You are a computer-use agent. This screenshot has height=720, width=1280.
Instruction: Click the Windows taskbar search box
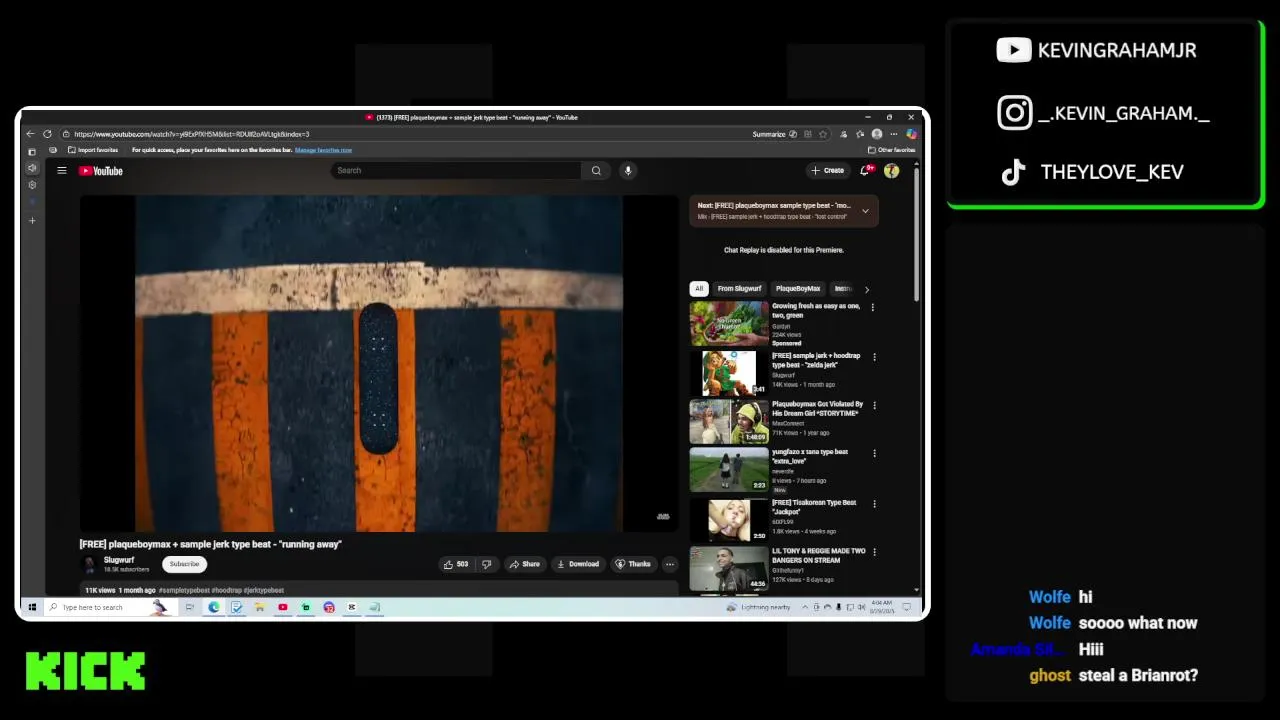click(x=111, y=607)
